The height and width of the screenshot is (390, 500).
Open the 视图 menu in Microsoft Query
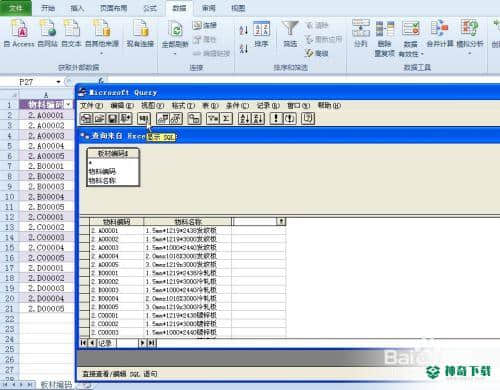tap(153, 106)
